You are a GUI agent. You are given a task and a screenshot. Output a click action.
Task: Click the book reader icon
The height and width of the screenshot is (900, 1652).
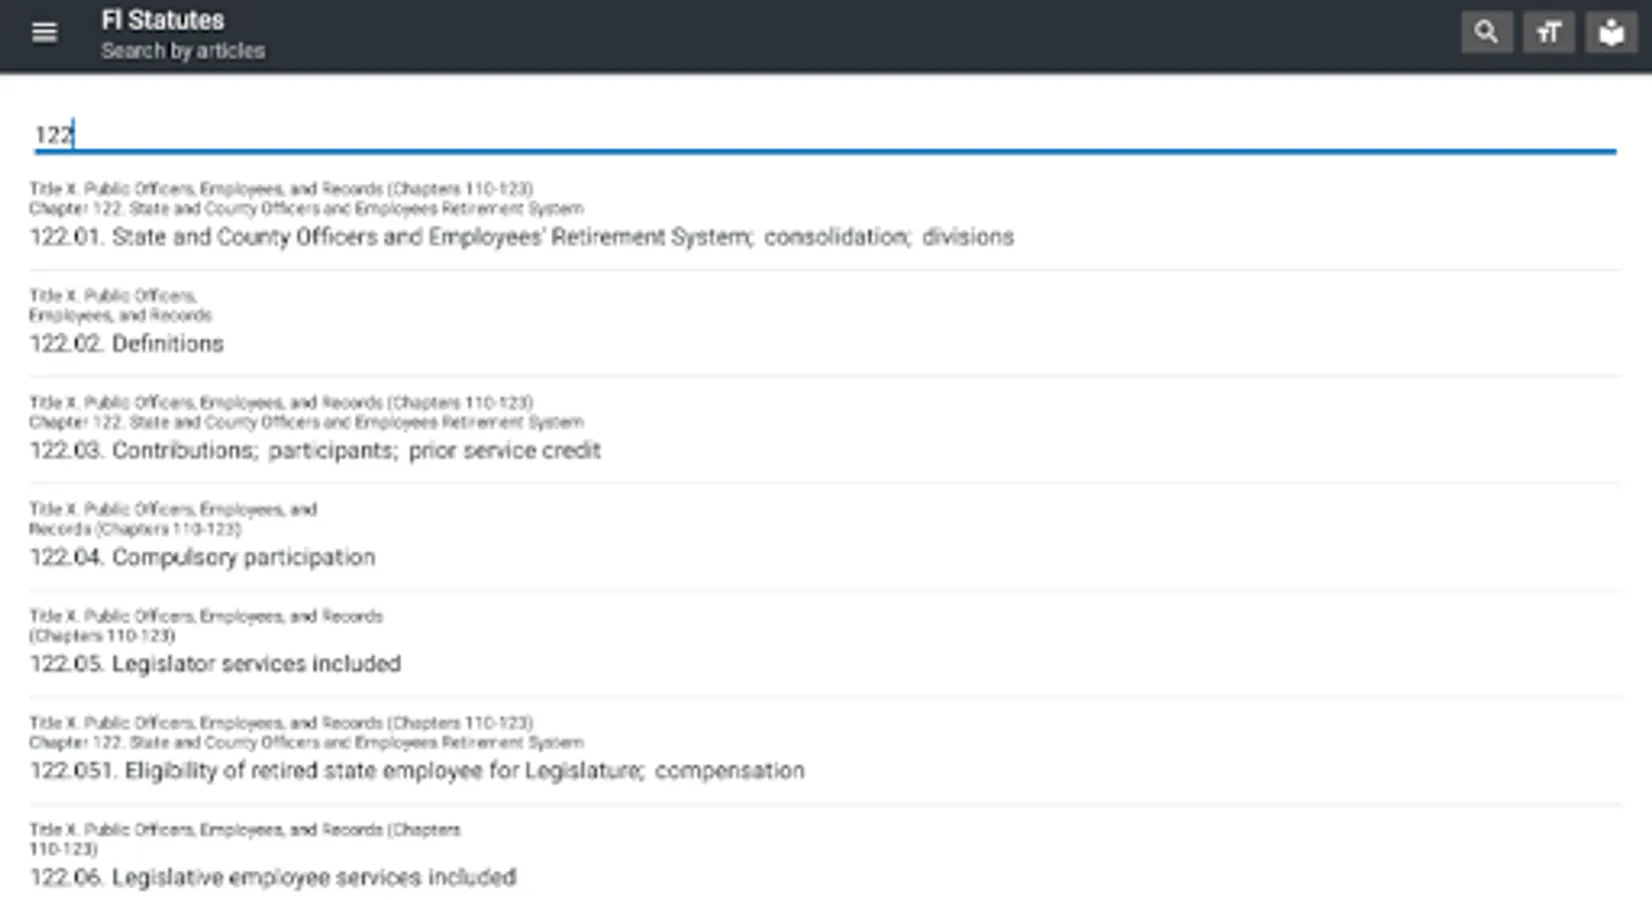[x=1610, y=33]
